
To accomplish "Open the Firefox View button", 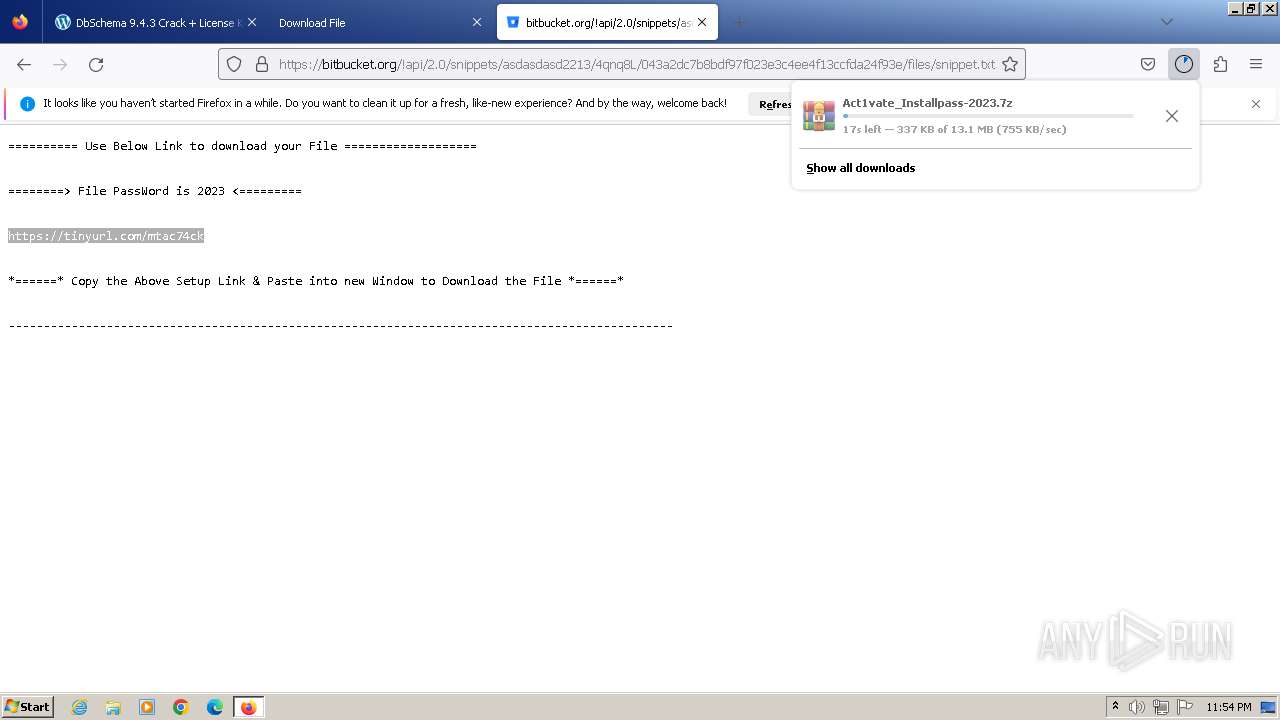I will 20,22.
